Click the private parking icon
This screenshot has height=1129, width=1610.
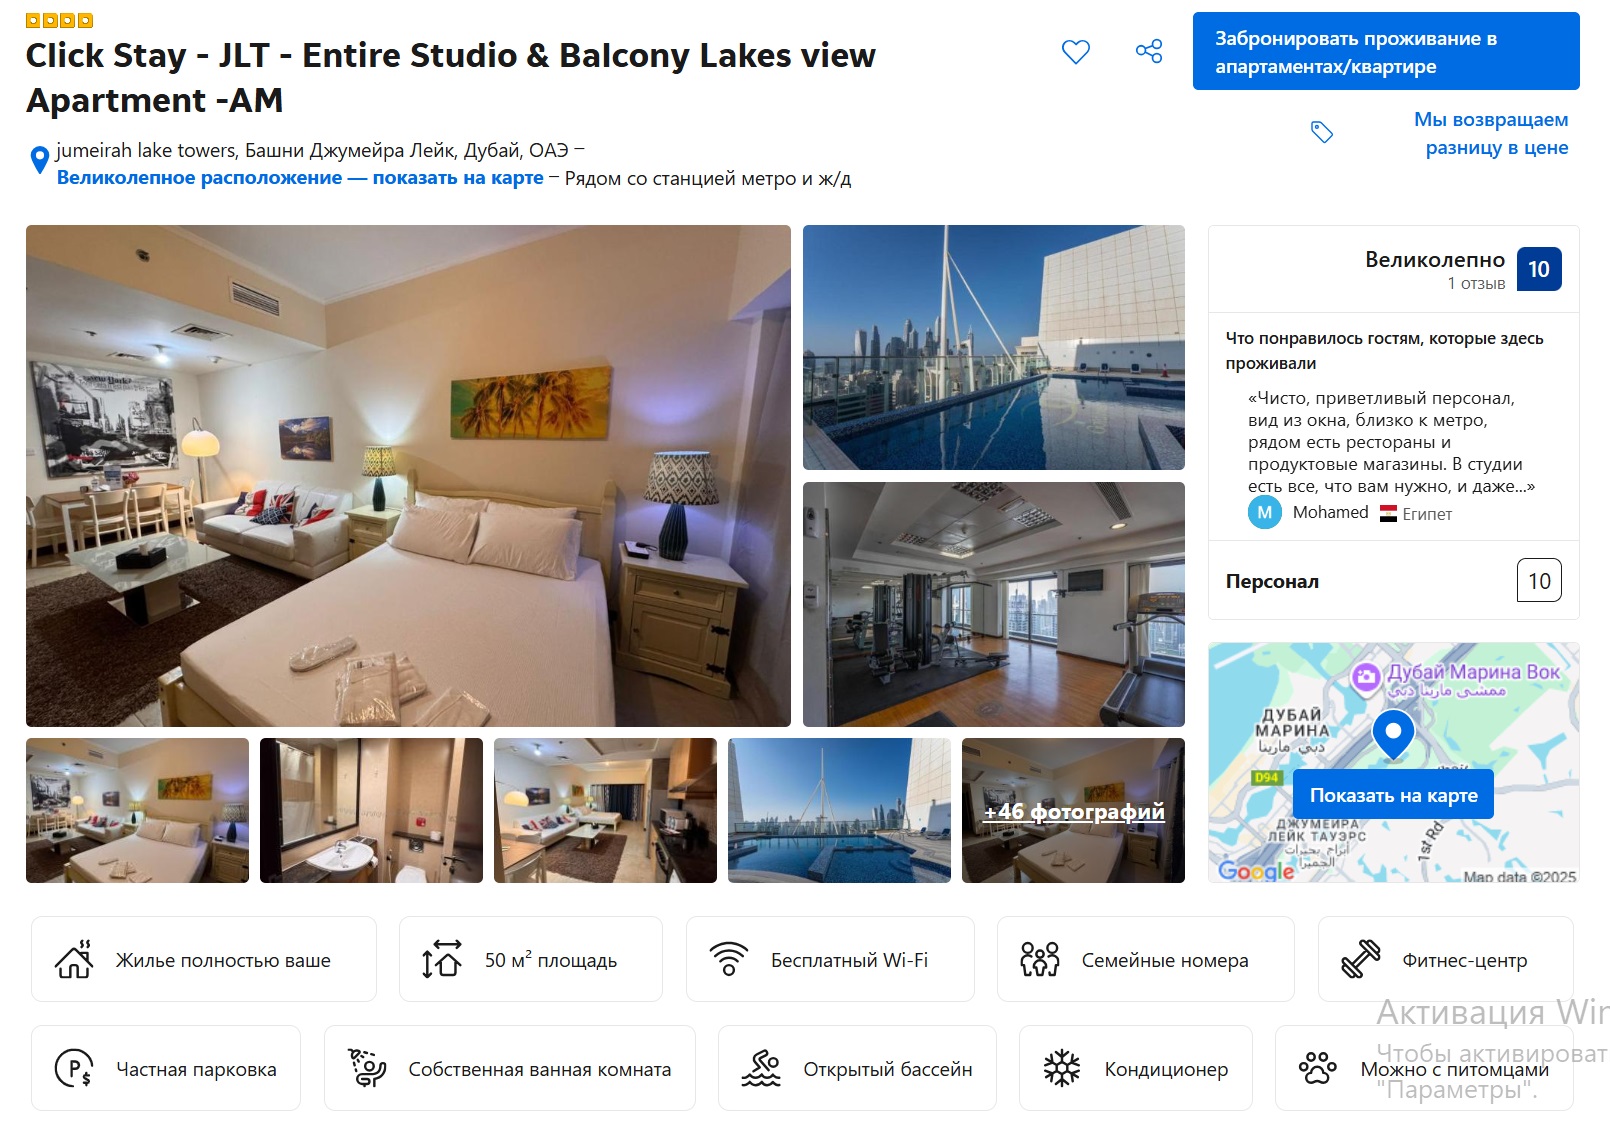[74, 1068]
